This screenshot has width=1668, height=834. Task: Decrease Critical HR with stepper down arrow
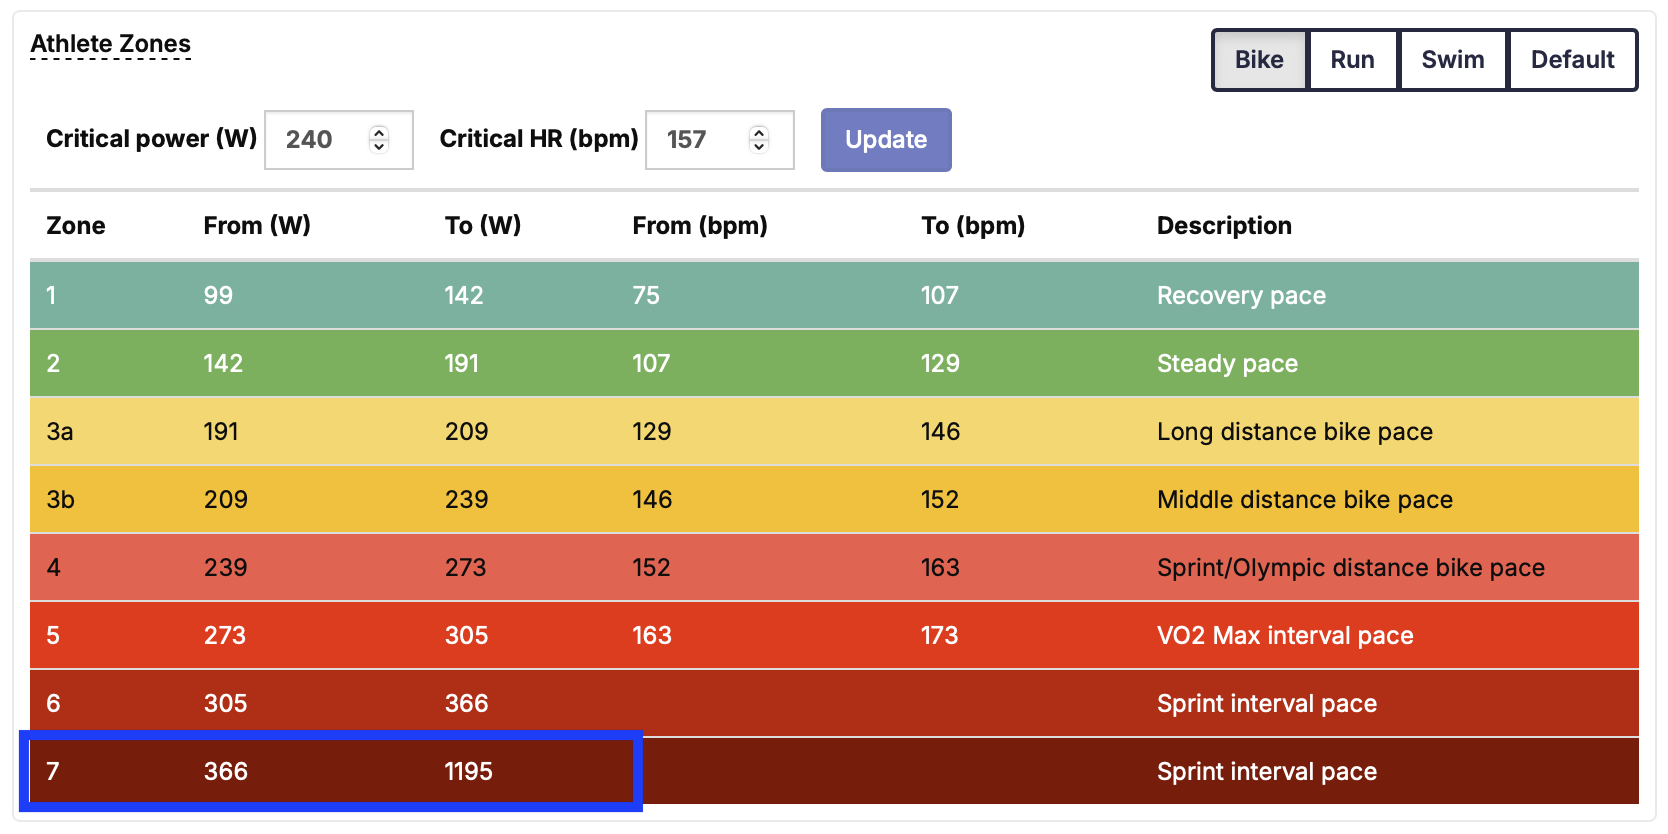tap(760, 147)
